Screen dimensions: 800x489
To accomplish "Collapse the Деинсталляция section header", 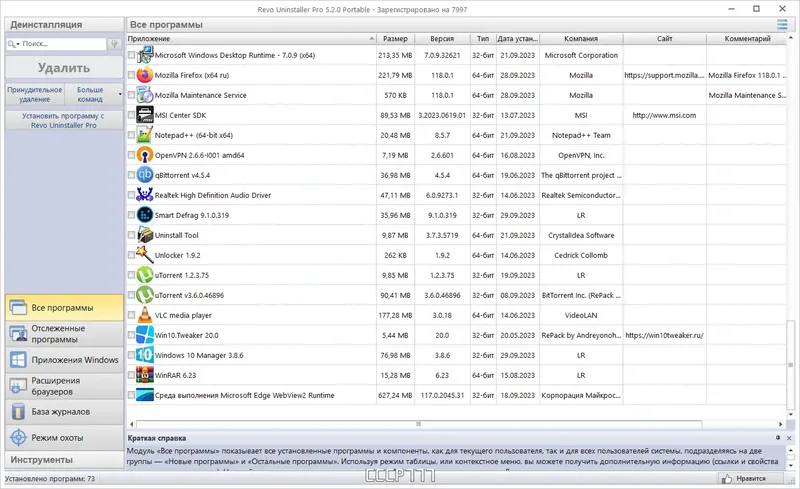I will (64, 25).
